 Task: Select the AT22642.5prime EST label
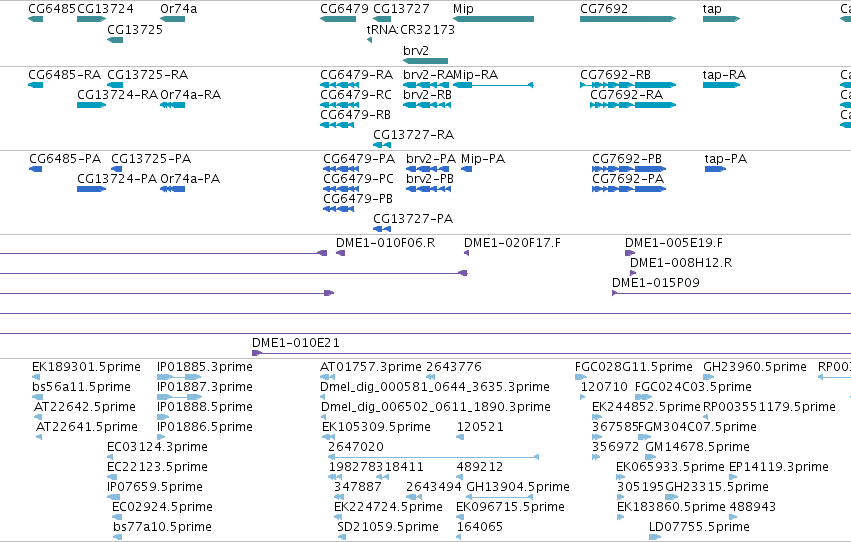pos(85,407)
